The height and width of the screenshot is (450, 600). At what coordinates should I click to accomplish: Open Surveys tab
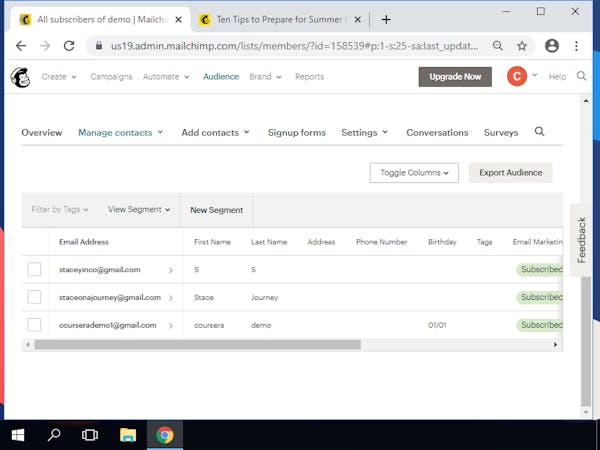click(501, 133)
